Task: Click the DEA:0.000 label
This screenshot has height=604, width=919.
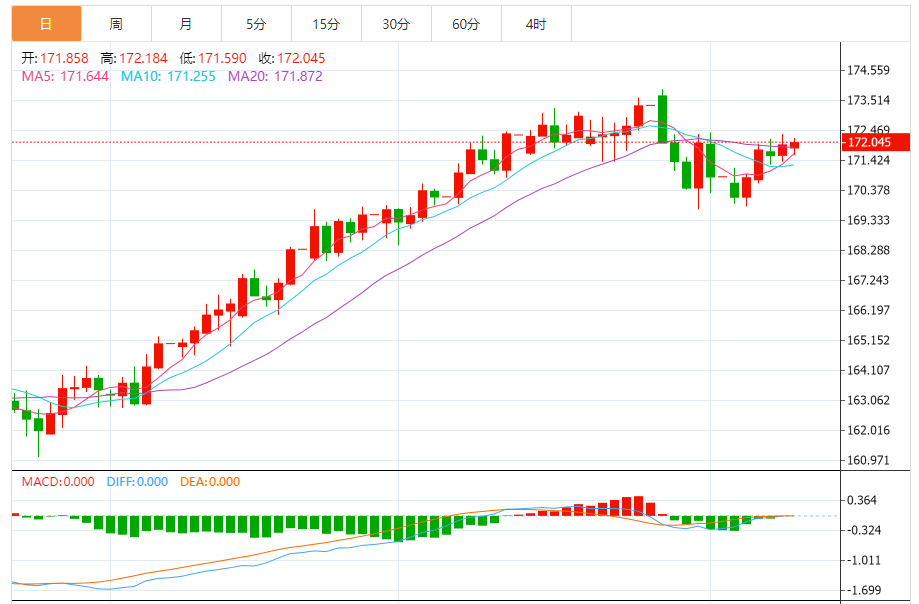Action: coord(210,482)
